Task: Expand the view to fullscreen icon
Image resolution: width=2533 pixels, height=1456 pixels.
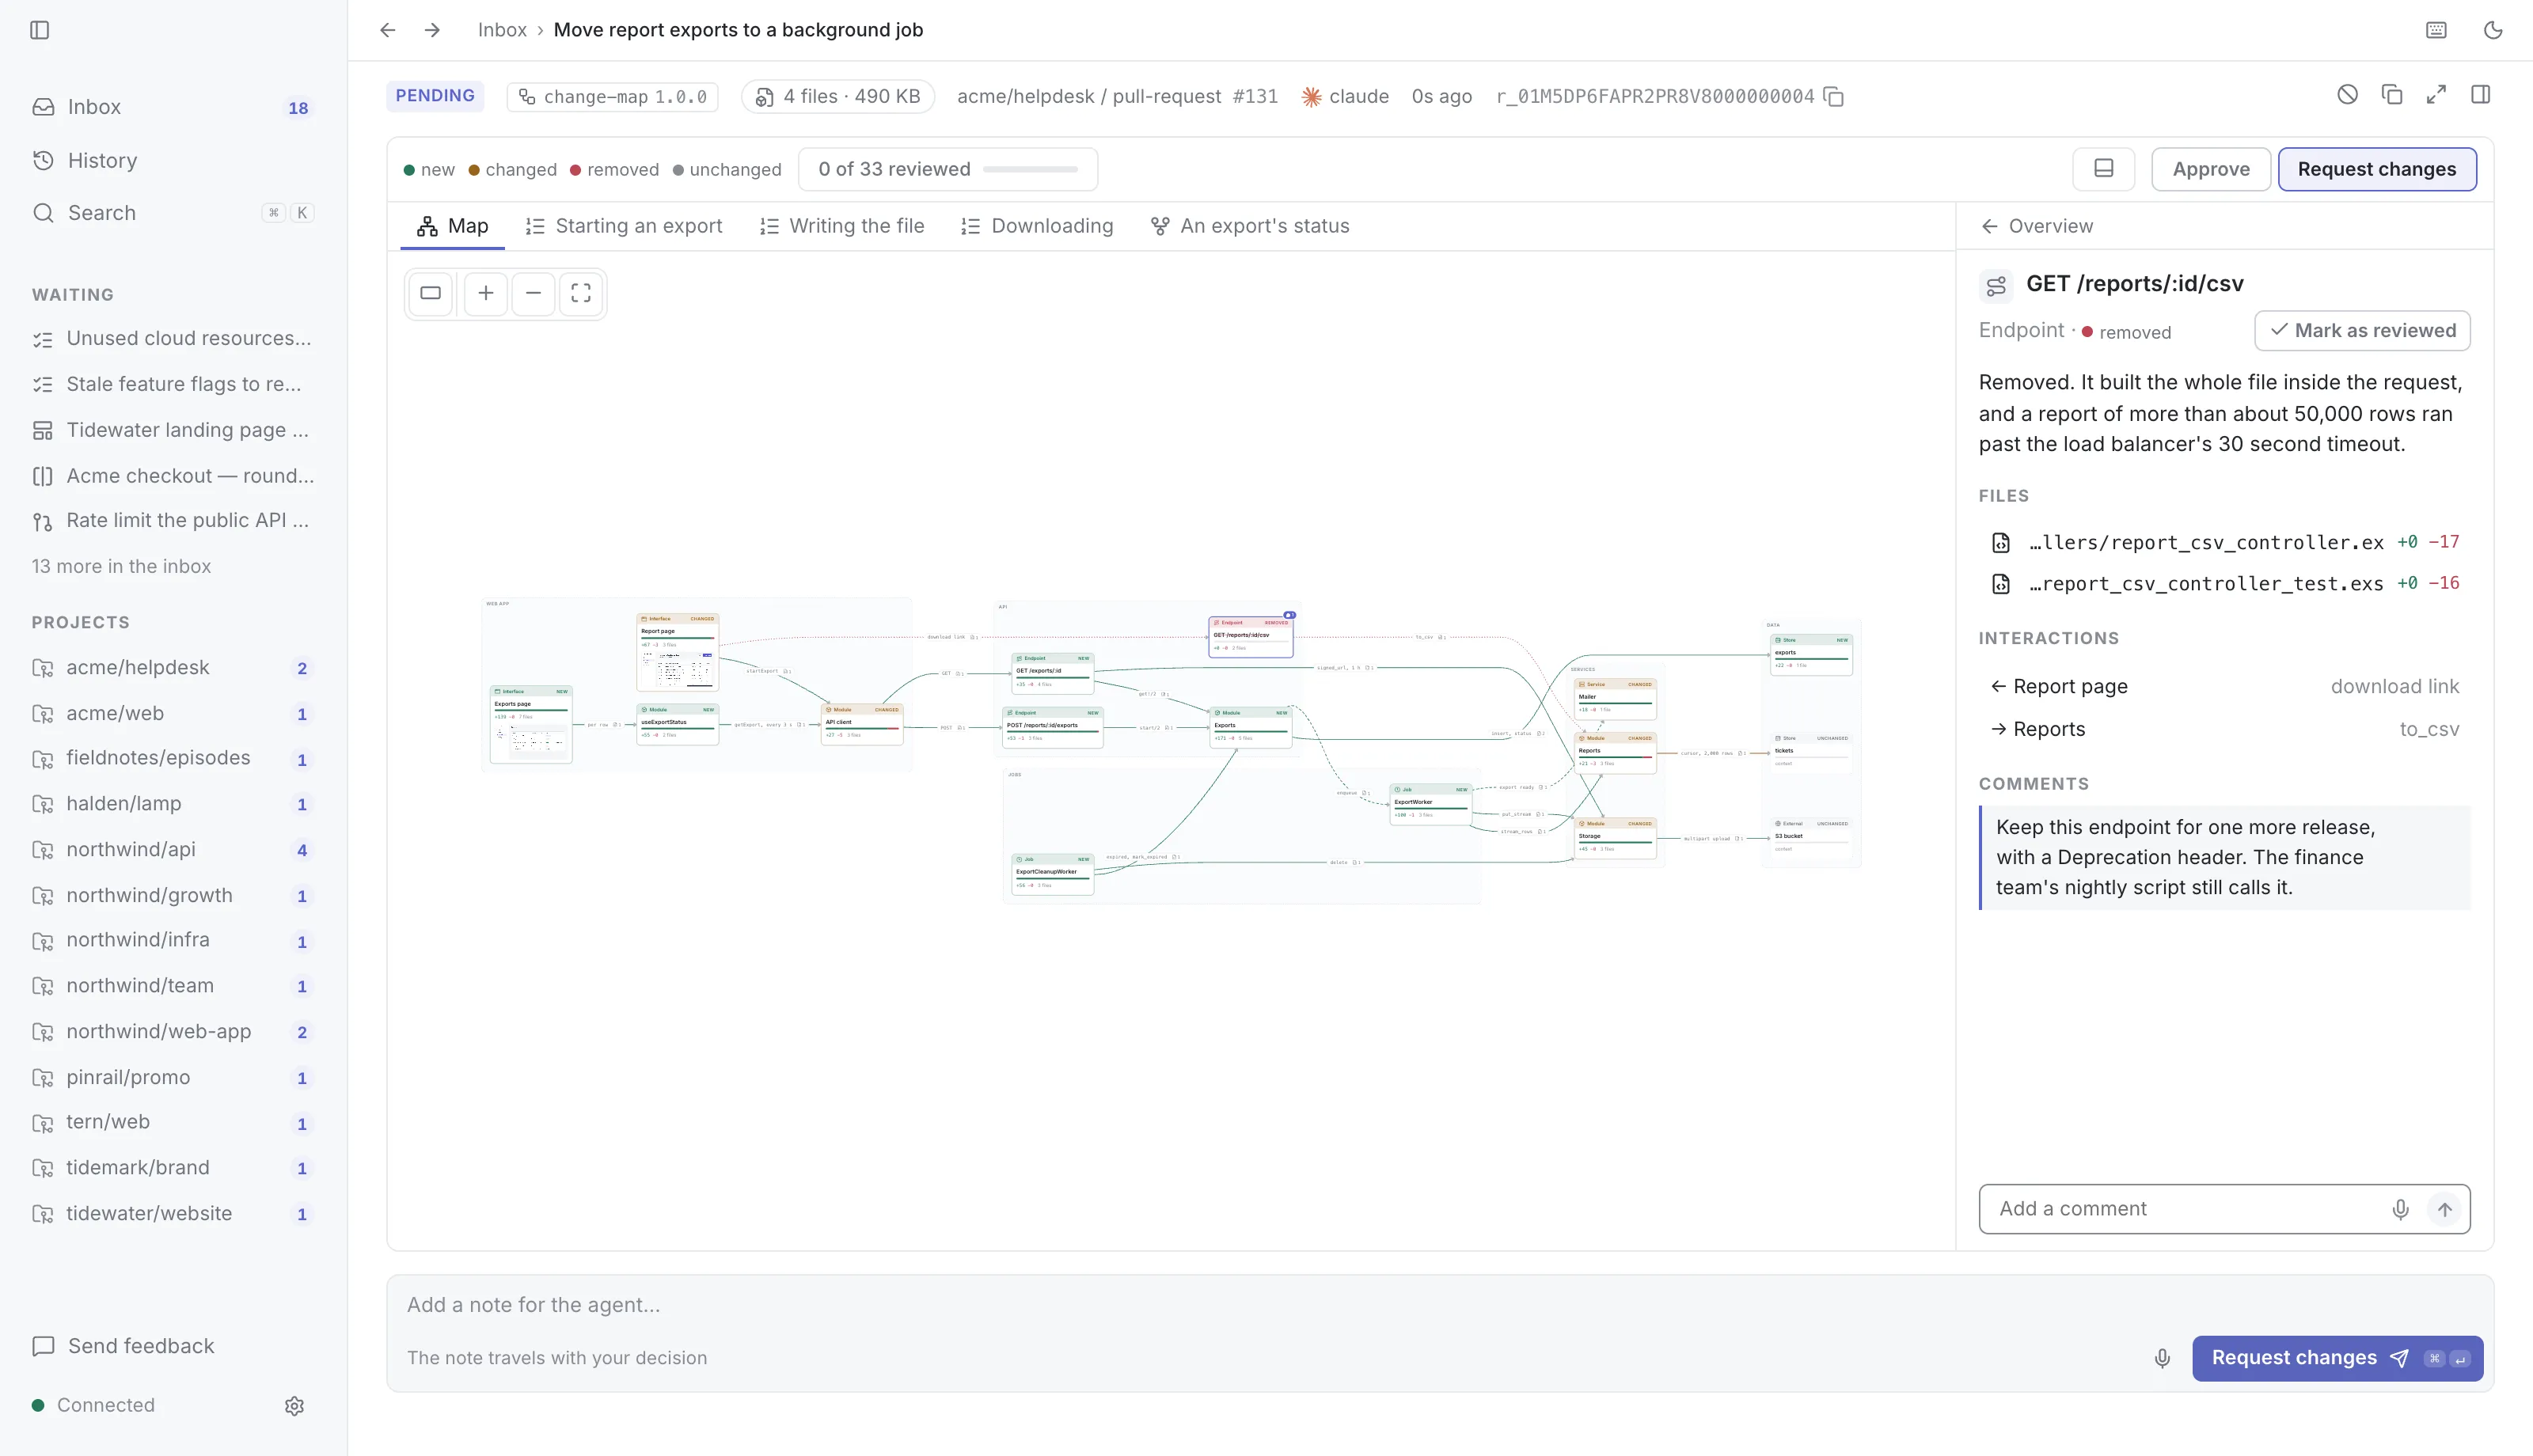Action: point(2436,95)
